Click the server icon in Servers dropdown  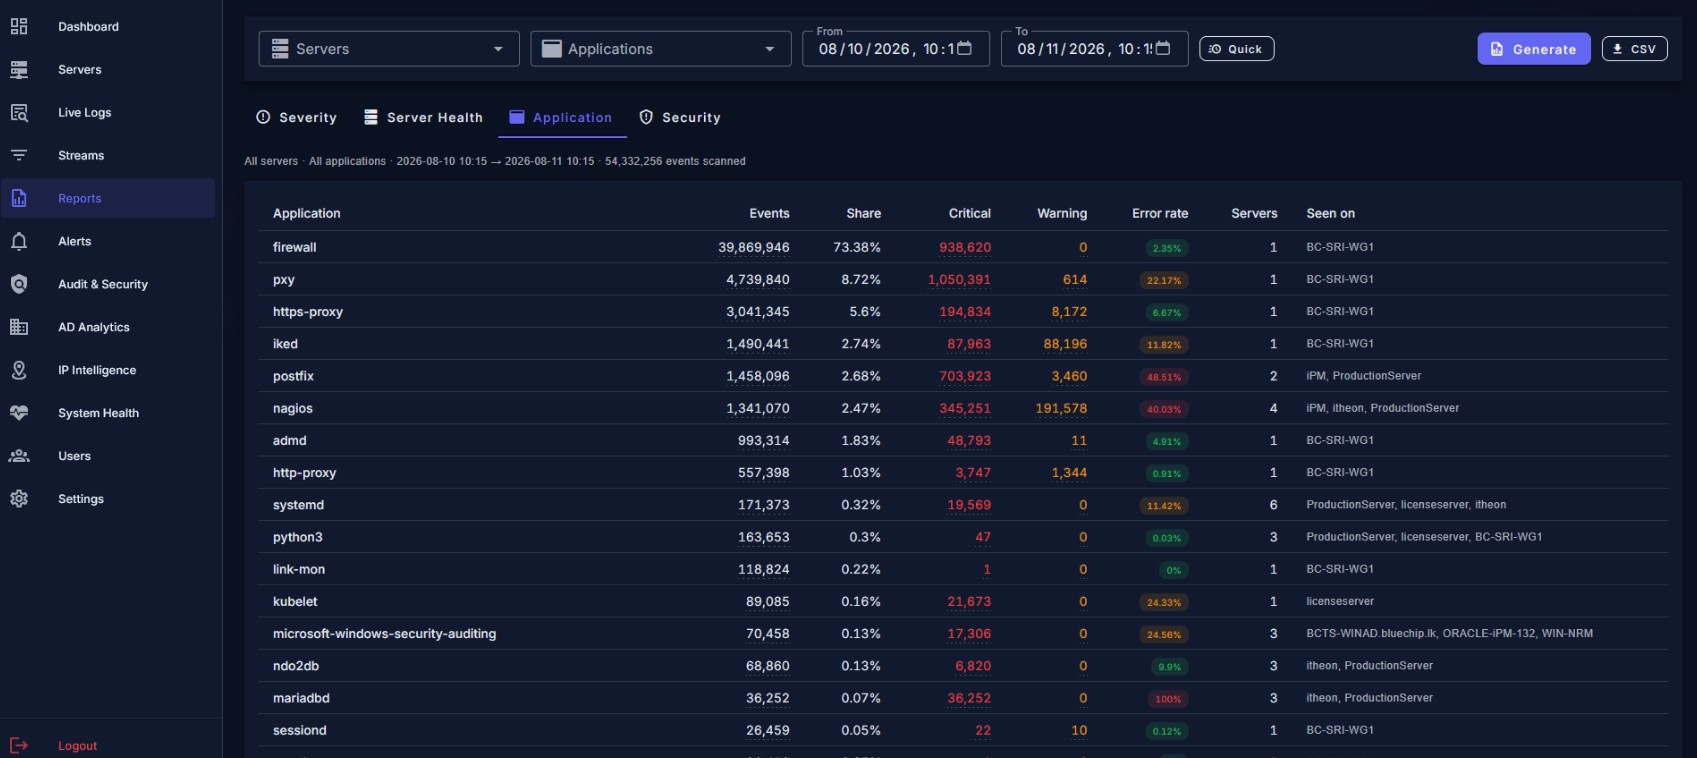[280, 49]
